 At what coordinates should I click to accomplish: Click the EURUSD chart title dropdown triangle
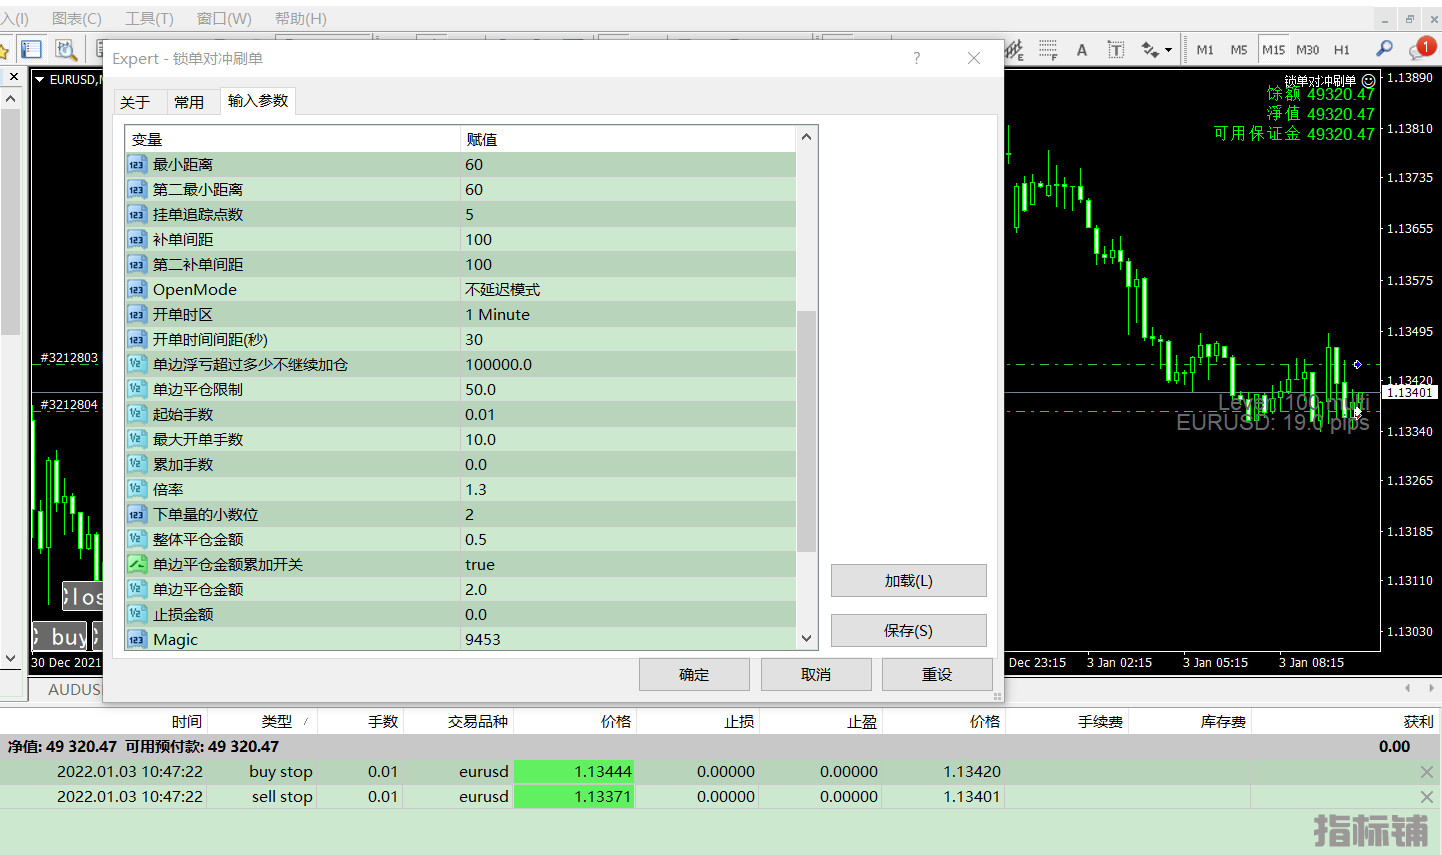[x=40, y=79]
